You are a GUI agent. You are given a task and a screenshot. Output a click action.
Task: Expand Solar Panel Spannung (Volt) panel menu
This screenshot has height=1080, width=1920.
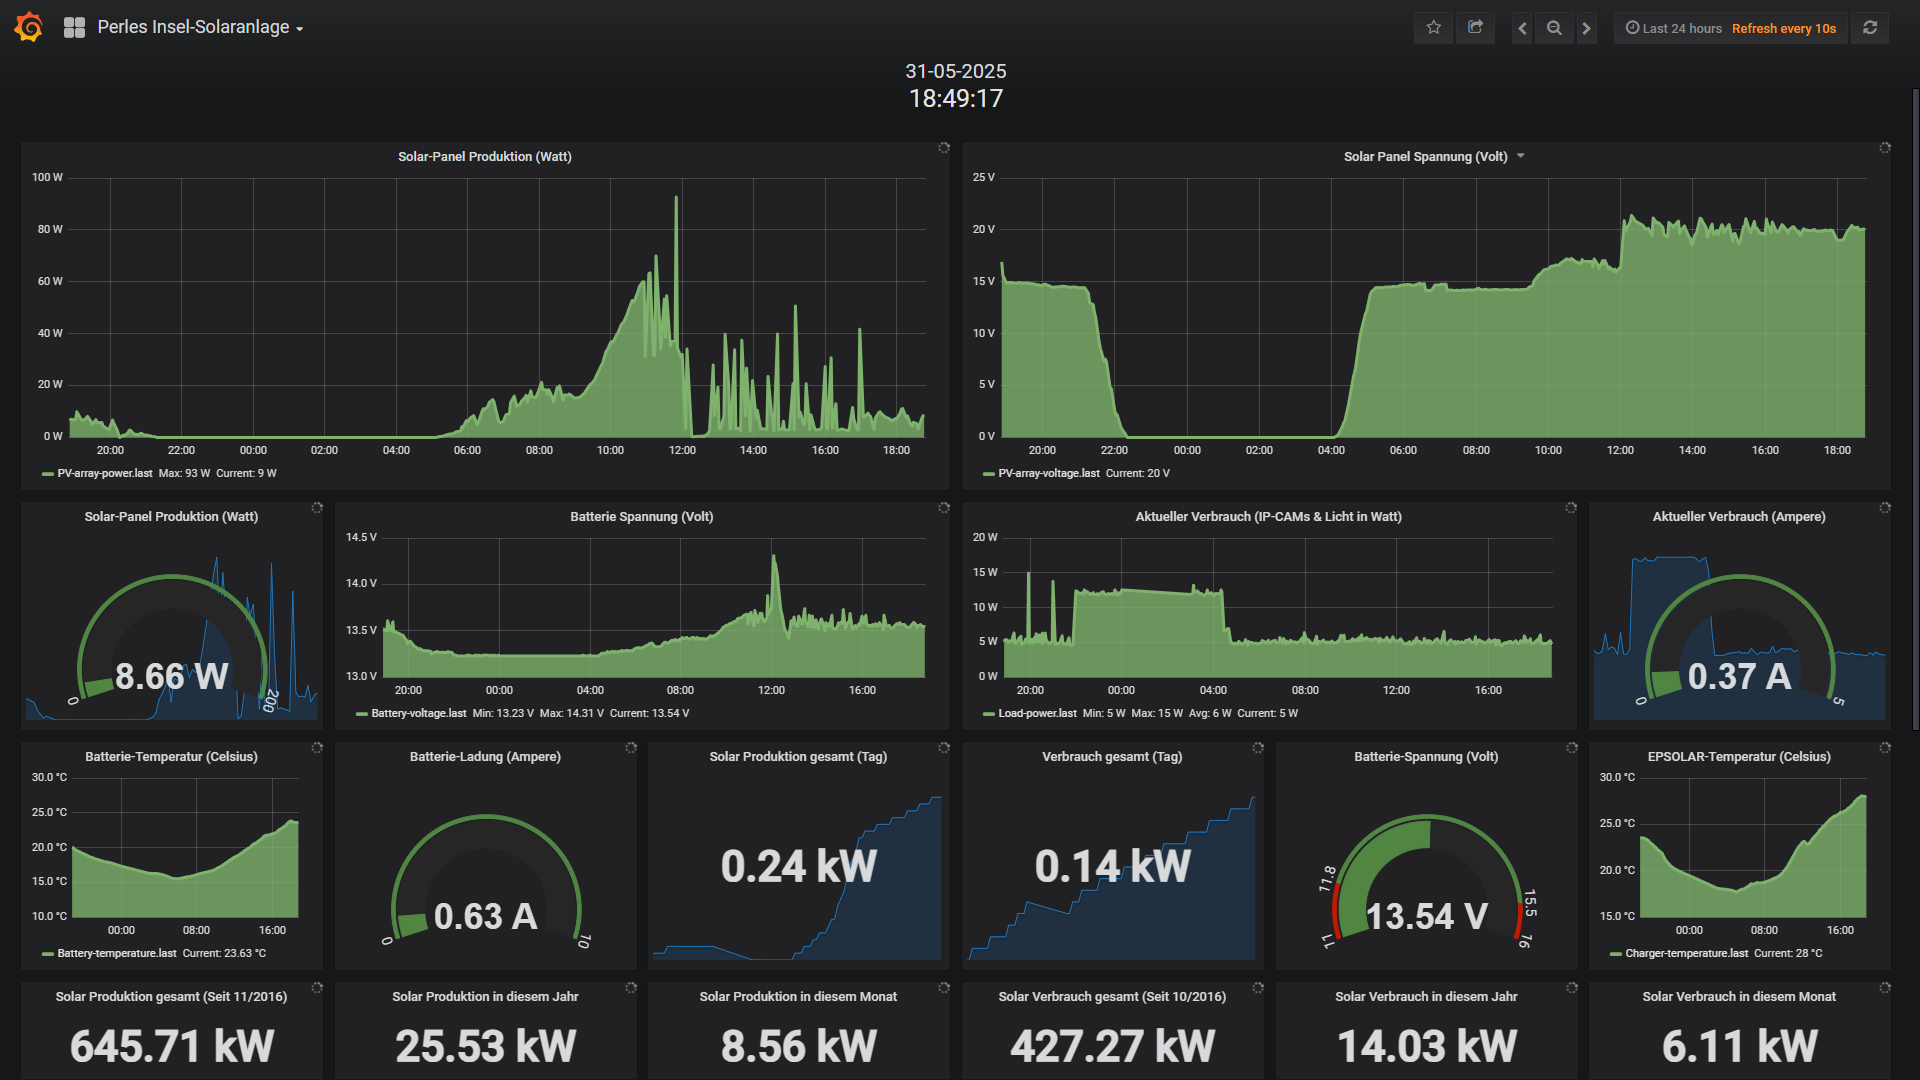[1521, 156]
